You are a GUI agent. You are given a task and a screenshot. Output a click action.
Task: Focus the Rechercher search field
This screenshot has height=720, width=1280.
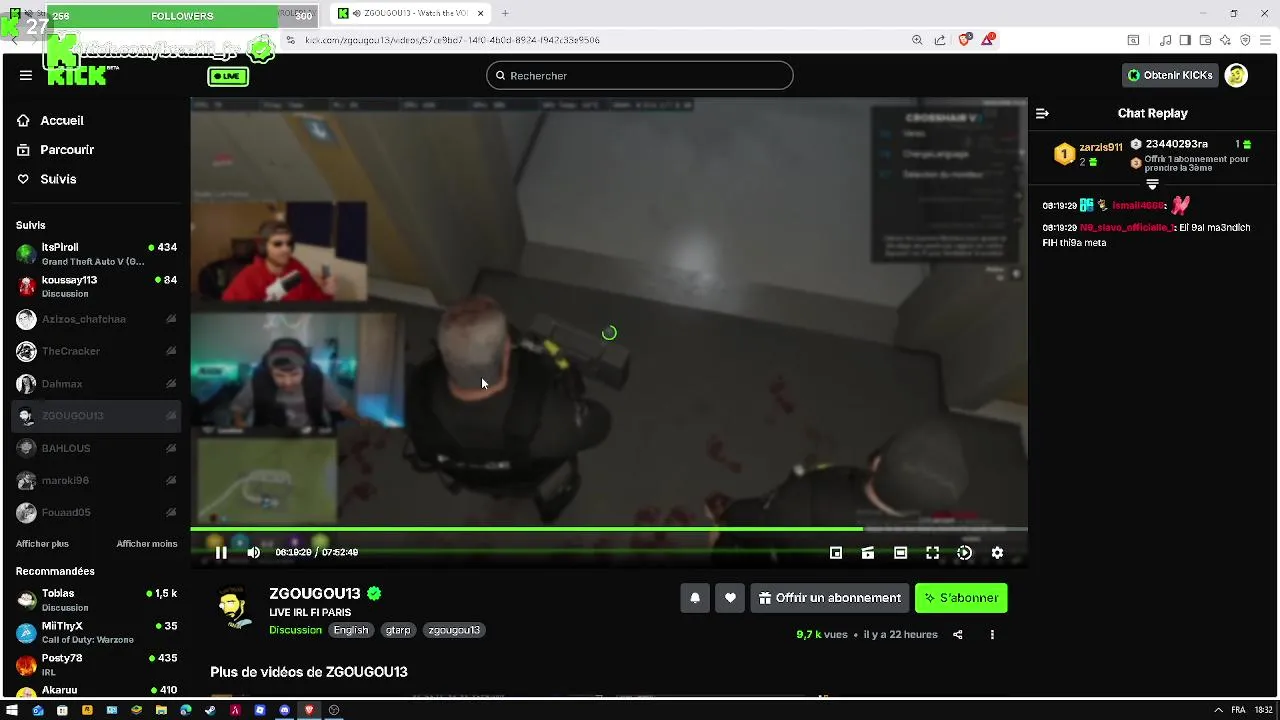pos(640,75)
